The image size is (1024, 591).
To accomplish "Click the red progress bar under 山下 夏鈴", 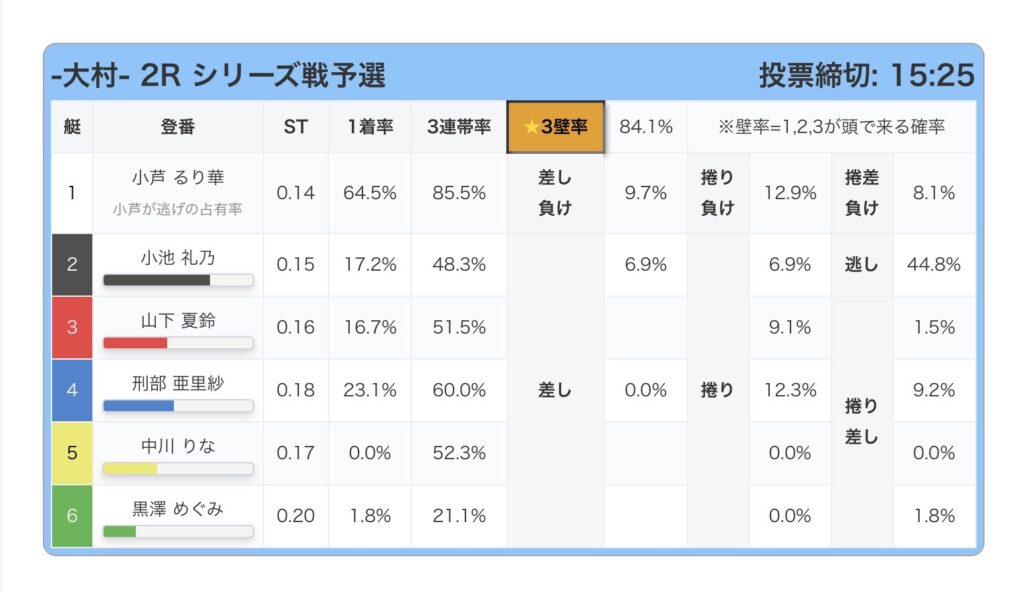I will click(x=178, y=343).
